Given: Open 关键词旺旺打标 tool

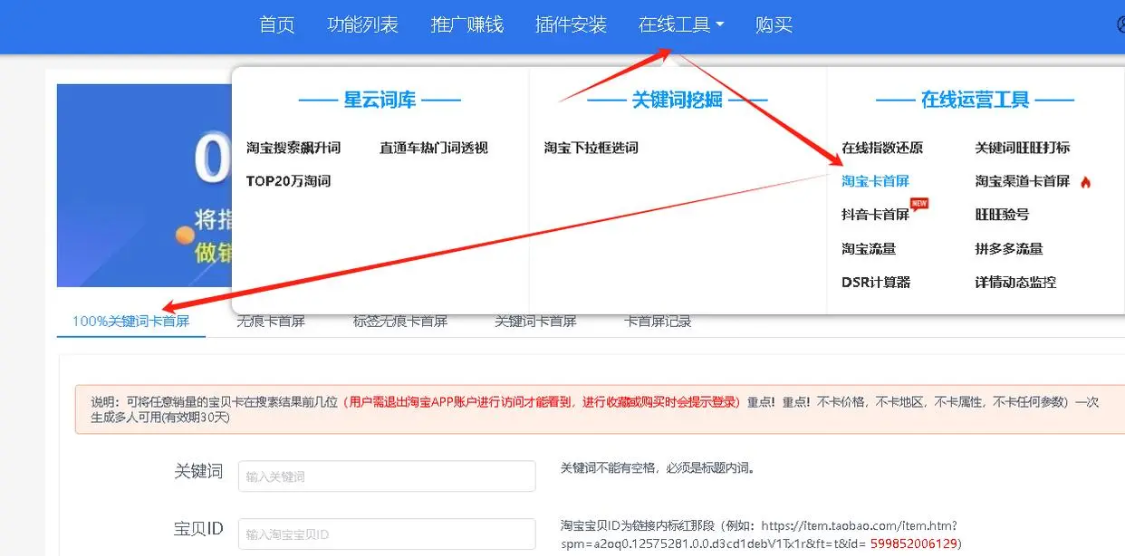Looking at the screenshot, I should (x=1022, y=149).
